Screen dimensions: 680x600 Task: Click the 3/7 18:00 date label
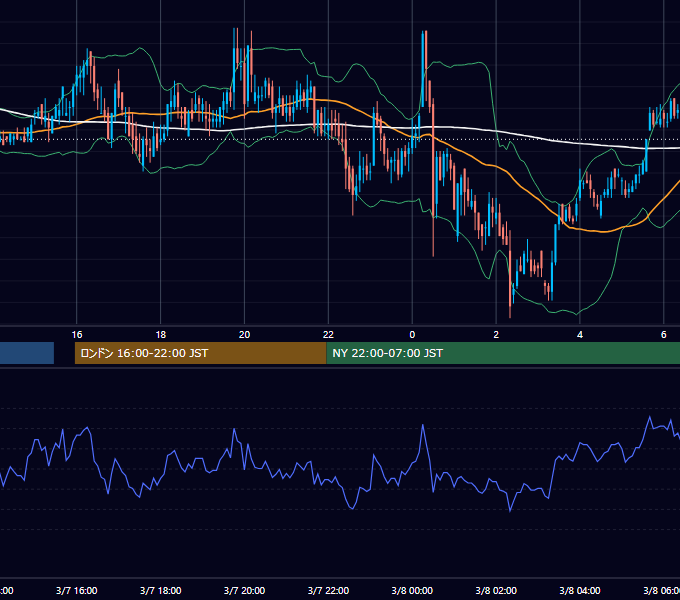tap(160, 590)
